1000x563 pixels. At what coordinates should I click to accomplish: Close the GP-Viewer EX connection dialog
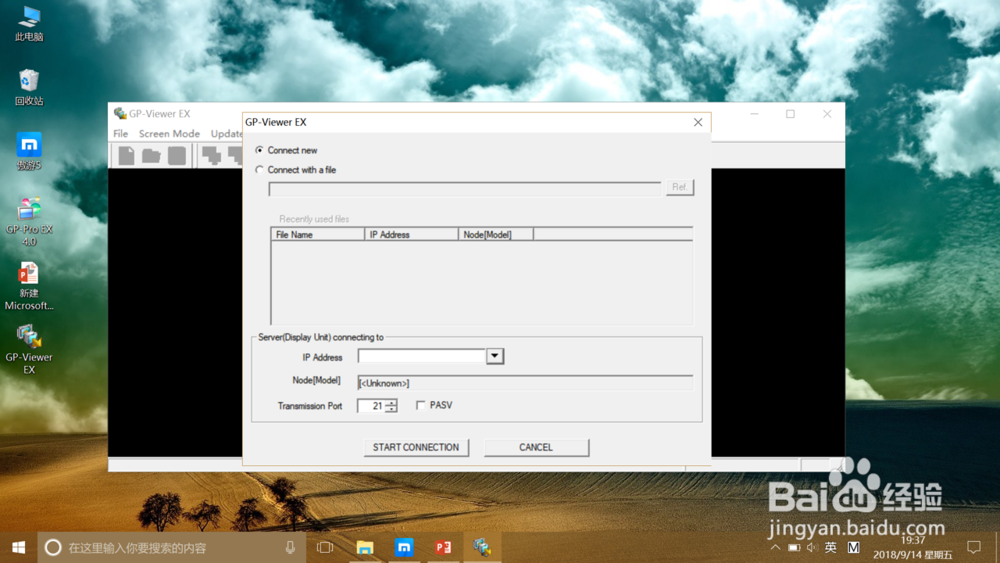tap(698, 122)
